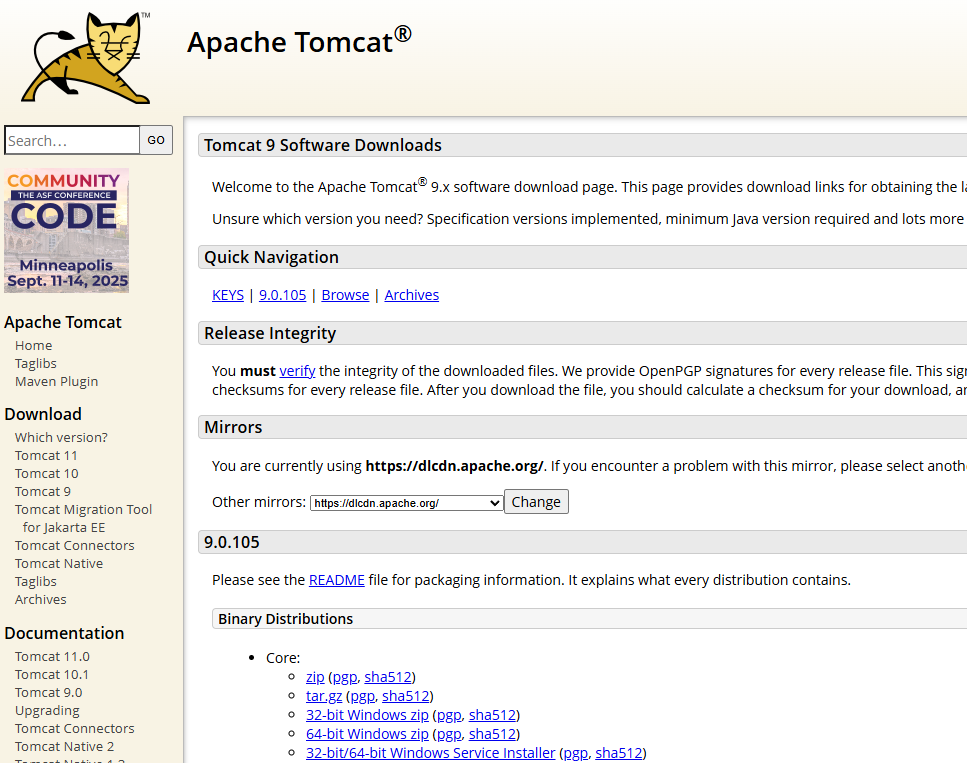Viewport: 967px width, 763px height.
Task: Go to Tomcat 11 download page
Action: pos(46,455)
